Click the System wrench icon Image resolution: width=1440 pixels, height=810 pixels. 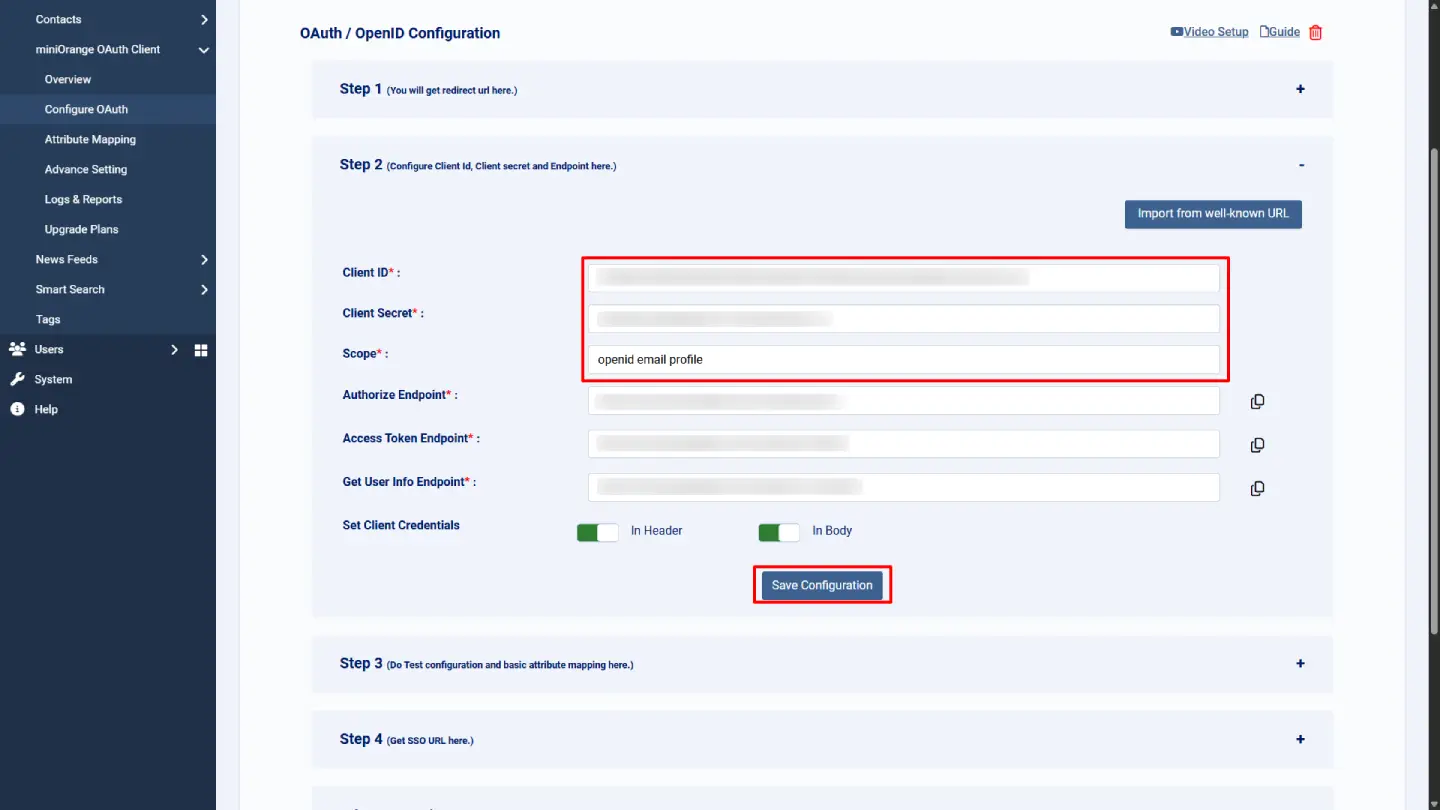tap(17, 379)
